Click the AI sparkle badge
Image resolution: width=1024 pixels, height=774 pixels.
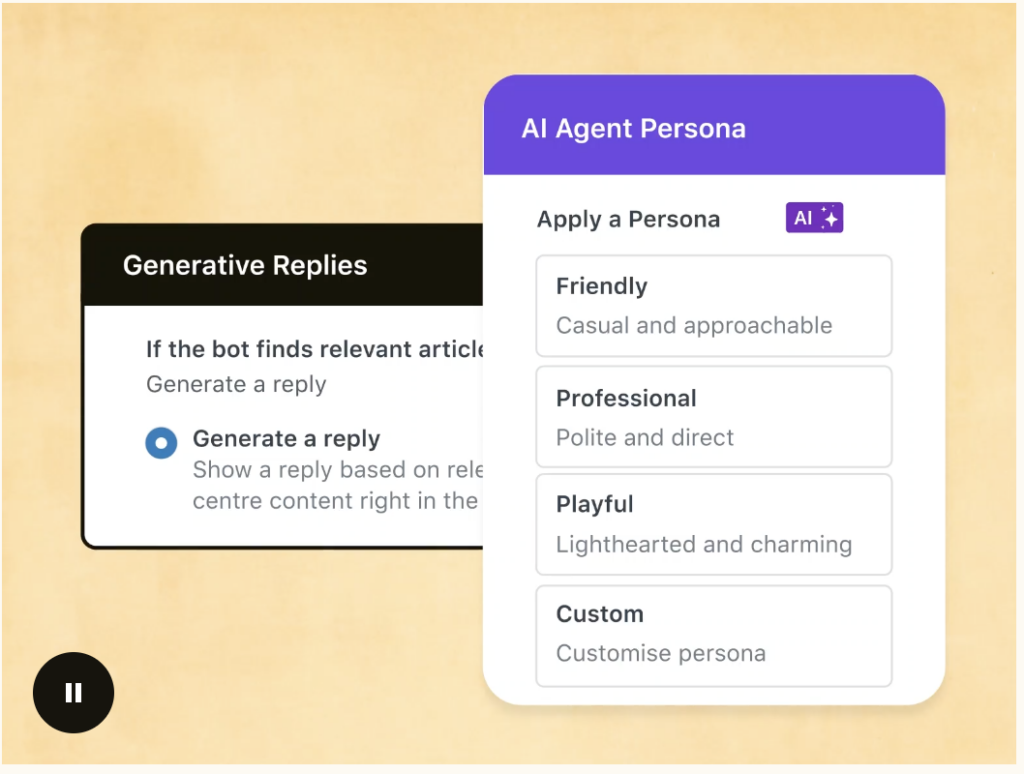click(x=814, y=218)
